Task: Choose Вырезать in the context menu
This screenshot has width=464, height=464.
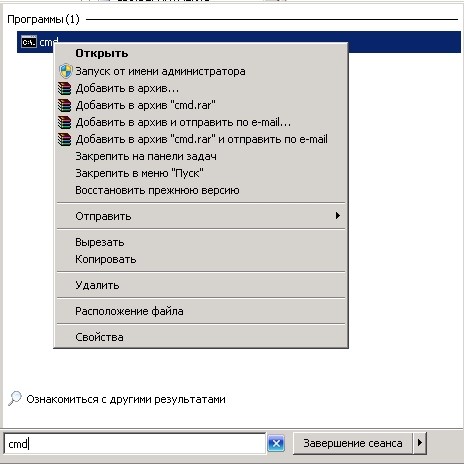Action: [x=201, y=242]
